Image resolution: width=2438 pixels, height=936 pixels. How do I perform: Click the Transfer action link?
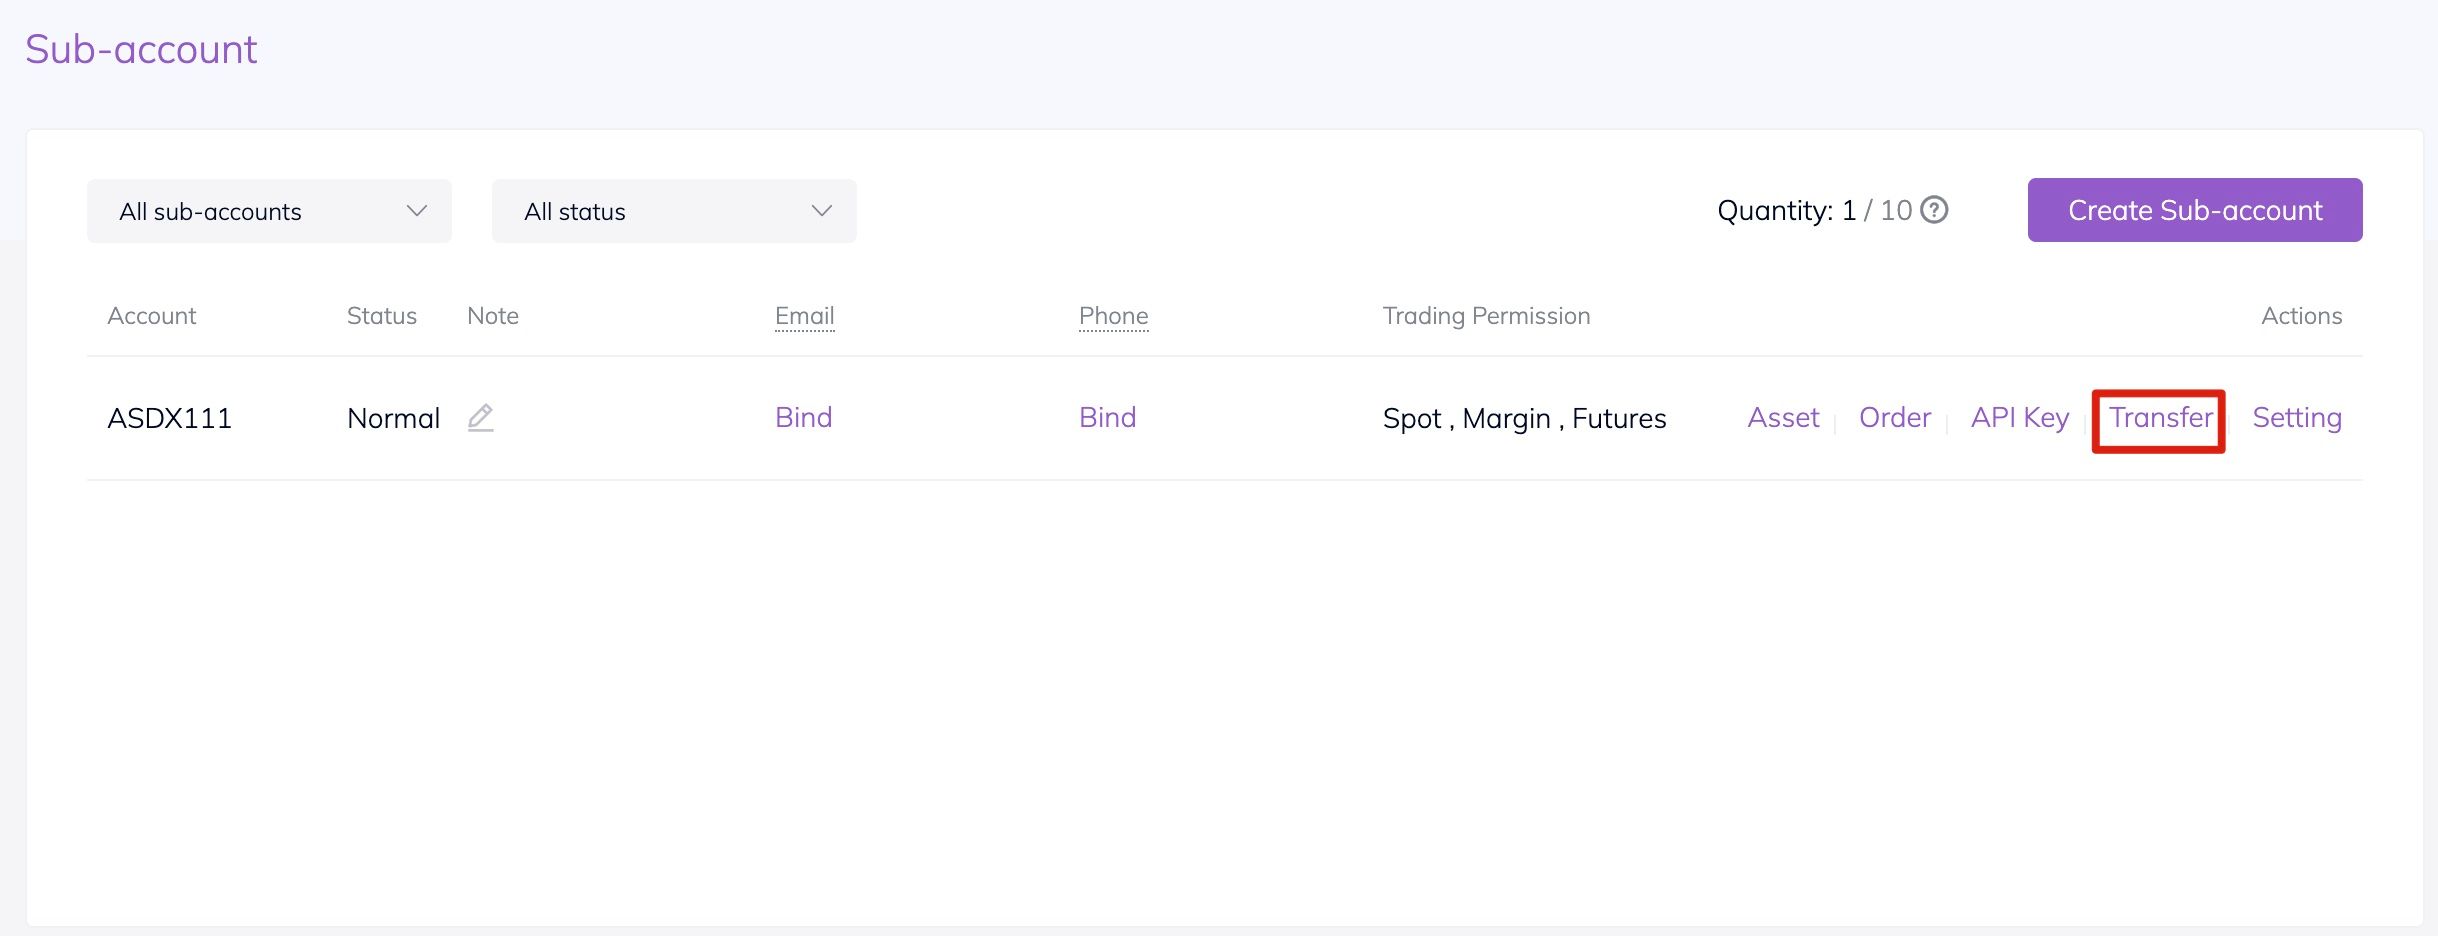coord(2160,417)
